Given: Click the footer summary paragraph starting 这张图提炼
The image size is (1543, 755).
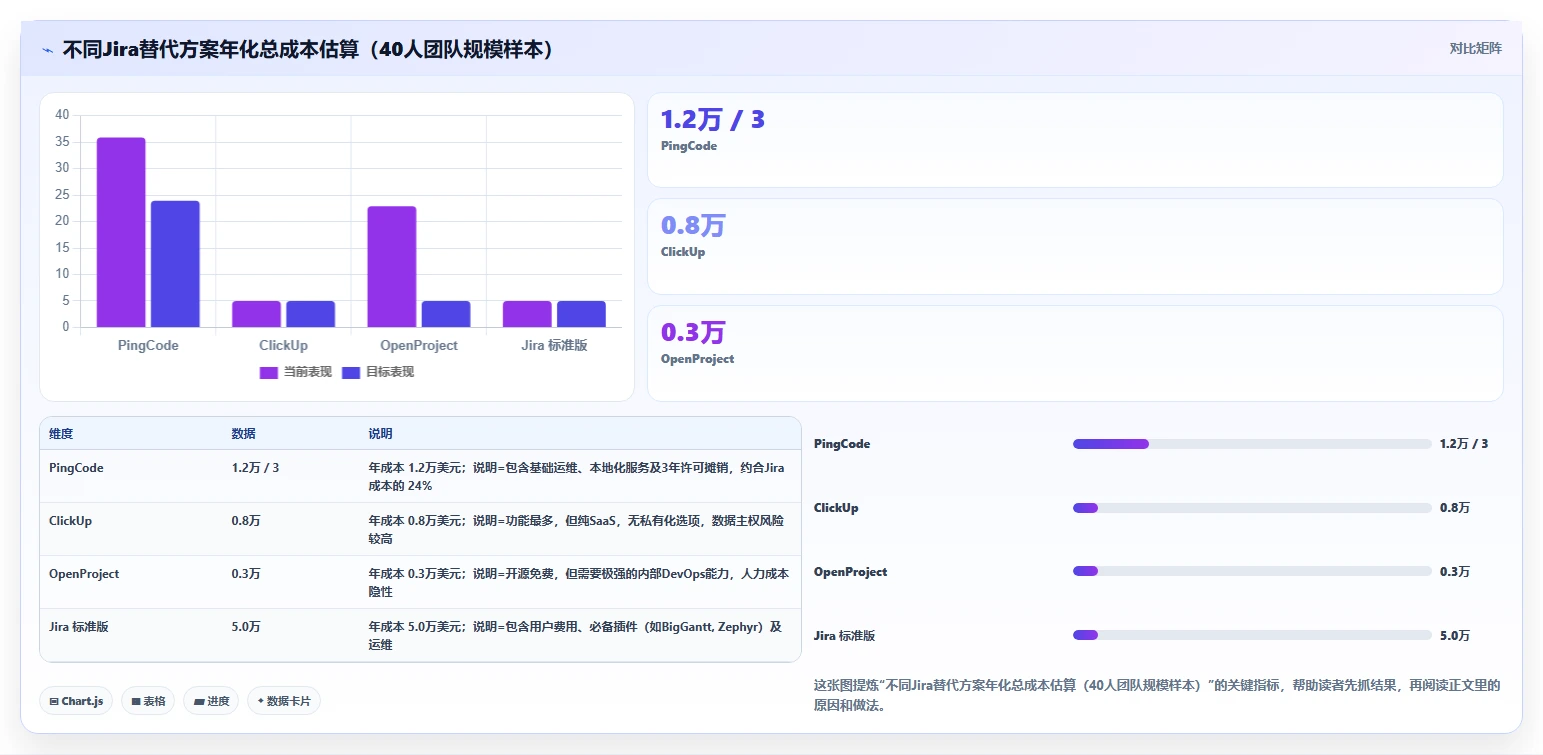Looking at the screenshot, I should (x=1157, y=695).
